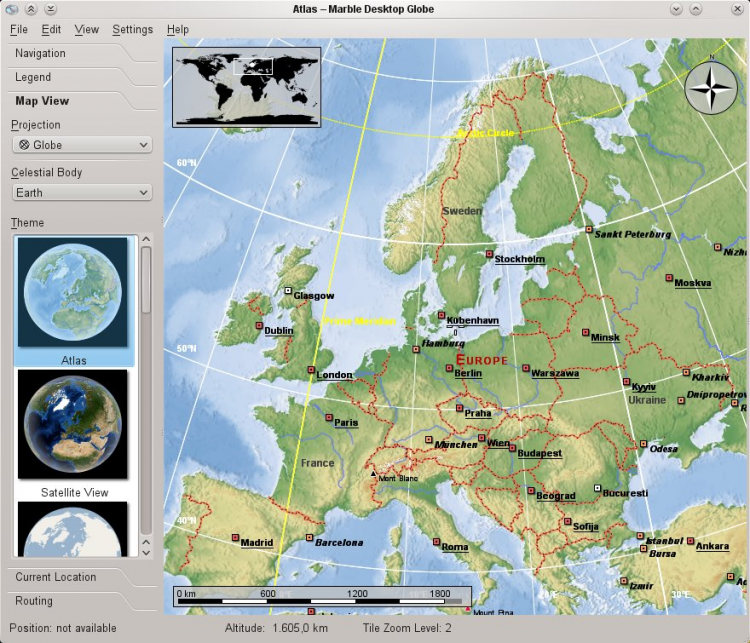Click the Marble globe icon in title bar
The image size is (750, 643).
click(12, 9)
